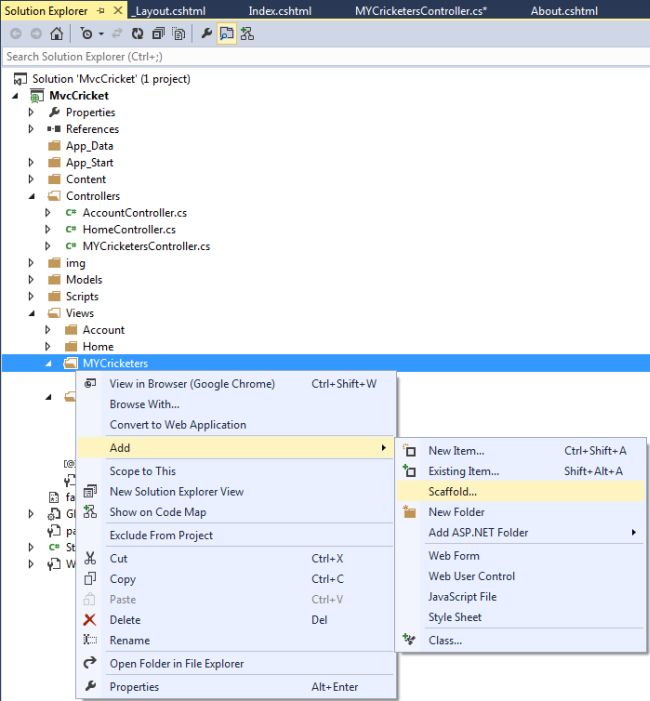This screenshot has height=701, width=650.
Task: Select HomeController.cs file
Action: coord(129,229)
